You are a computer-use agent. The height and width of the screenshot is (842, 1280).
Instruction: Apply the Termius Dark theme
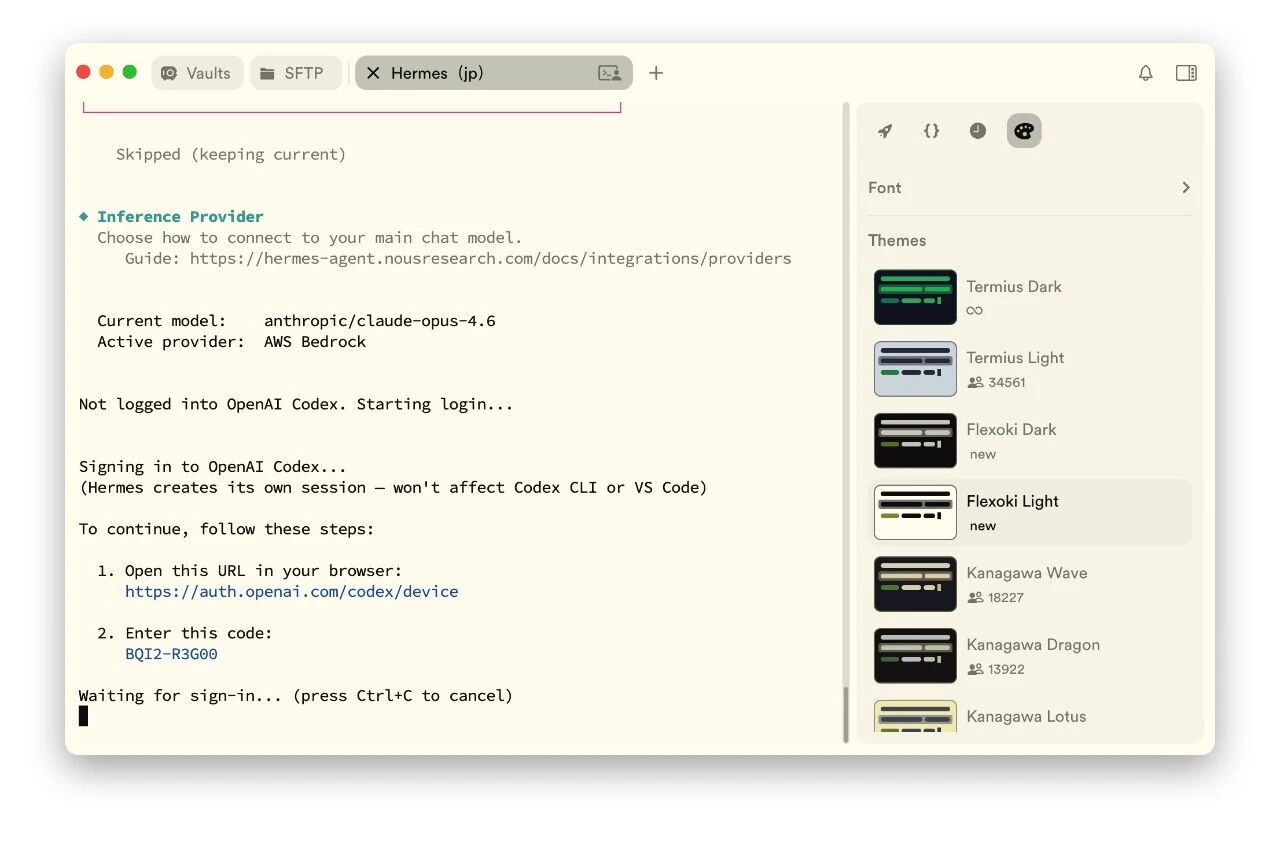[x=1030, y=297]
